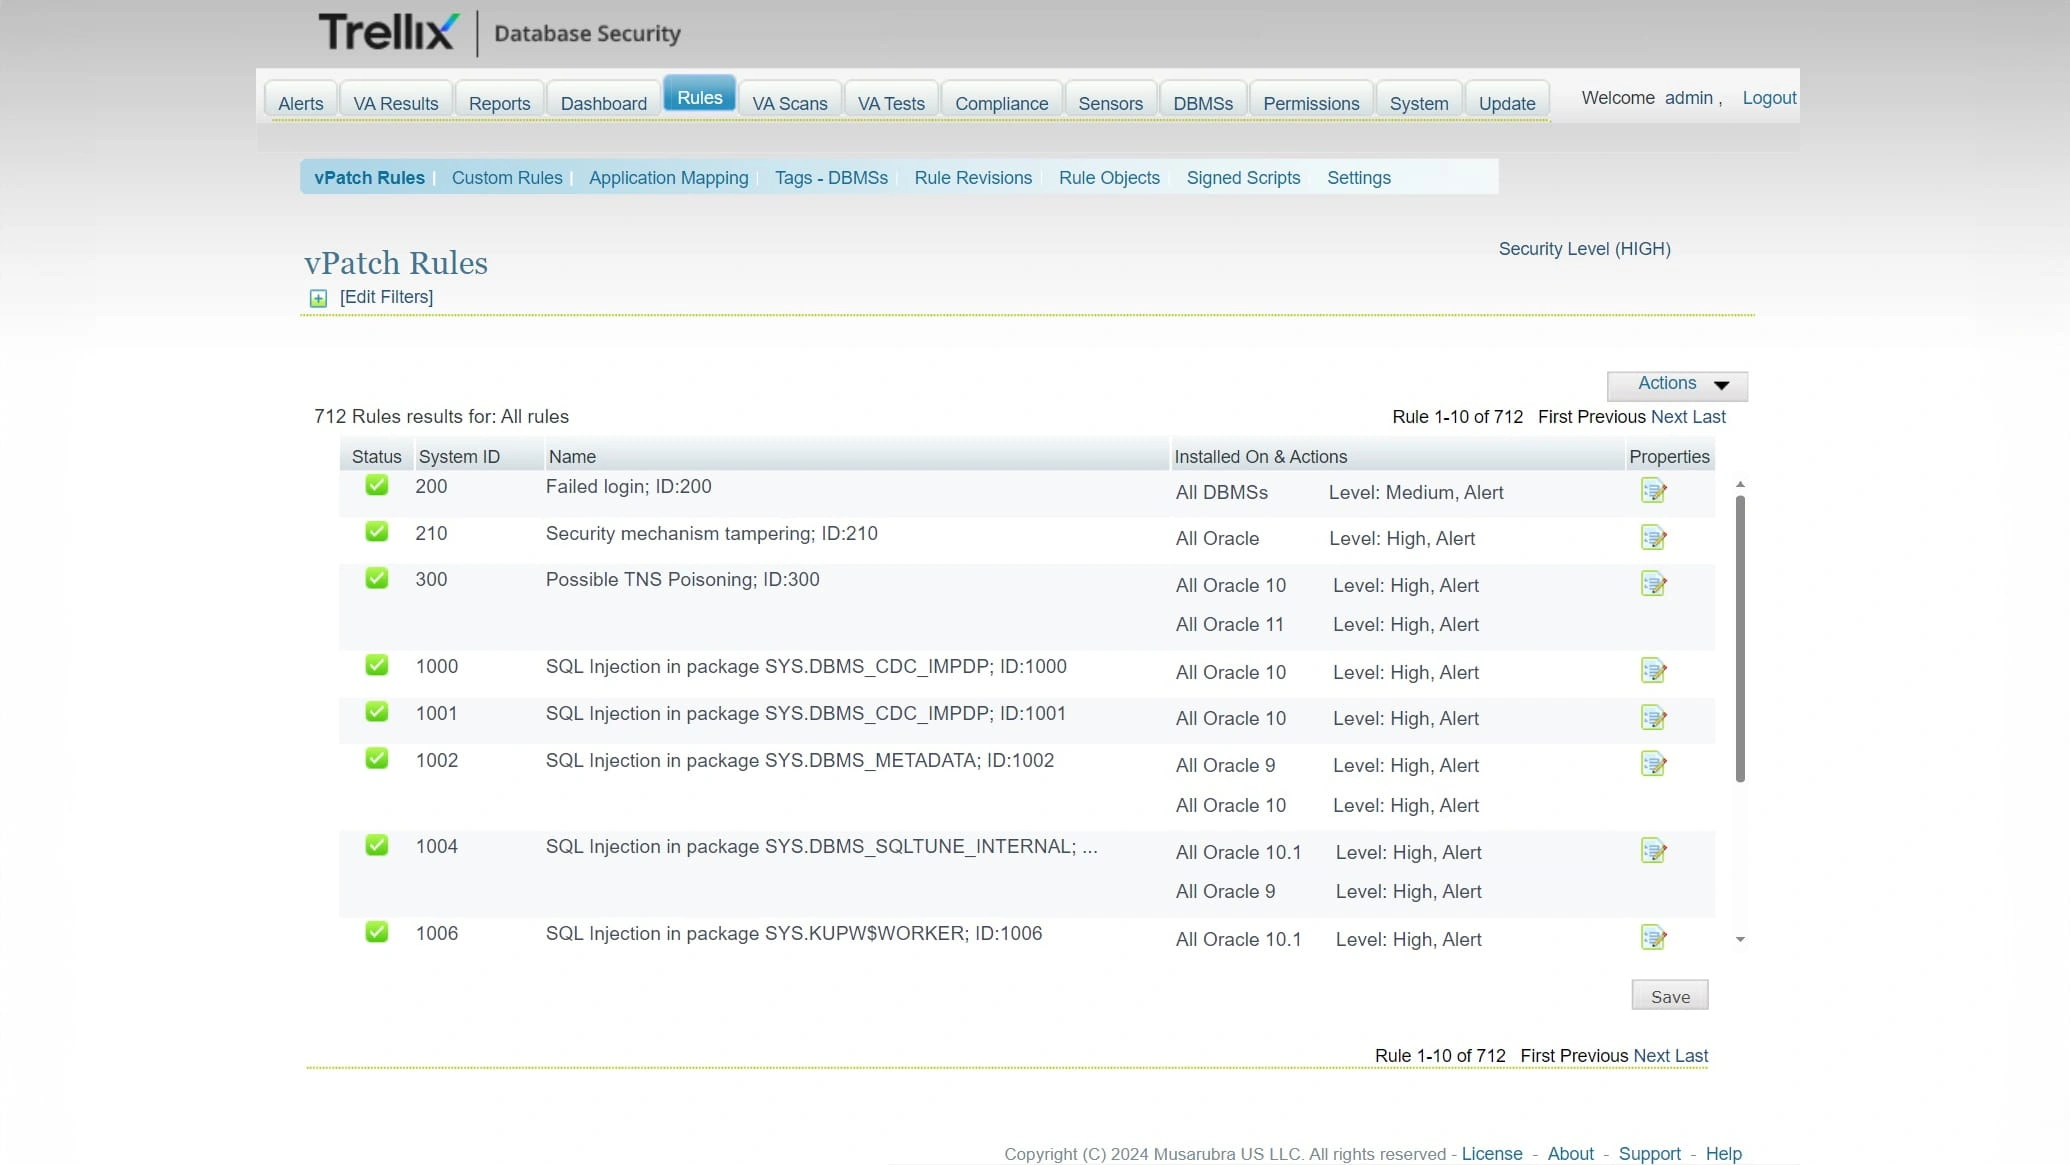Open the VA Tests tab

point(891,103)
